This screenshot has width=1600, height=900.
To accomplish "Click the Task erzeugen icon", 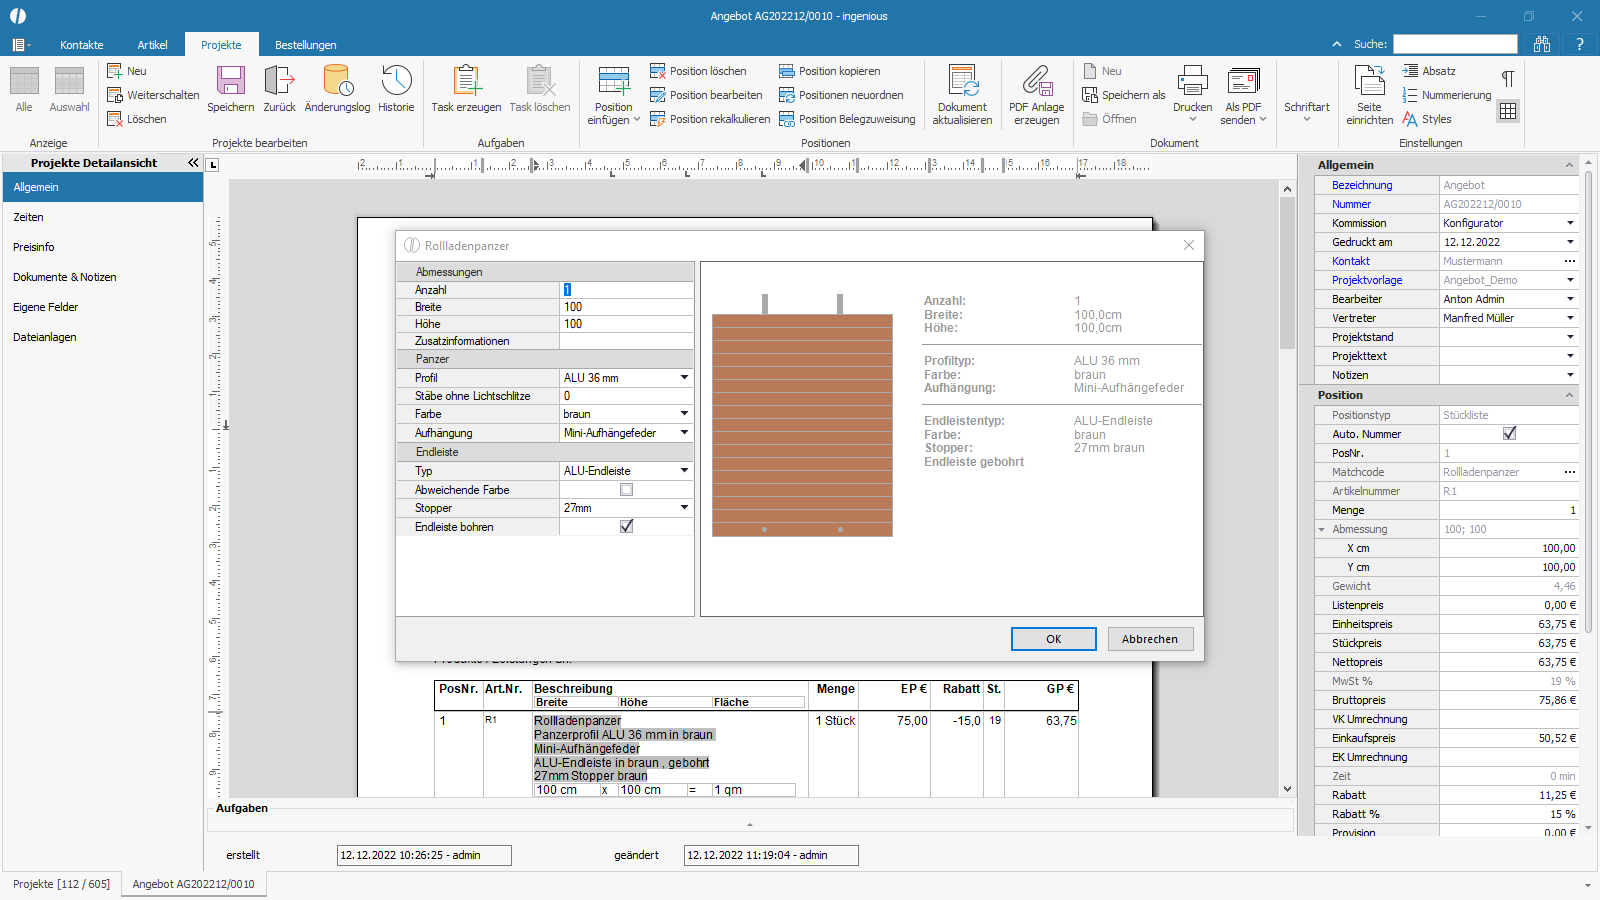I will tap(466, 81).
